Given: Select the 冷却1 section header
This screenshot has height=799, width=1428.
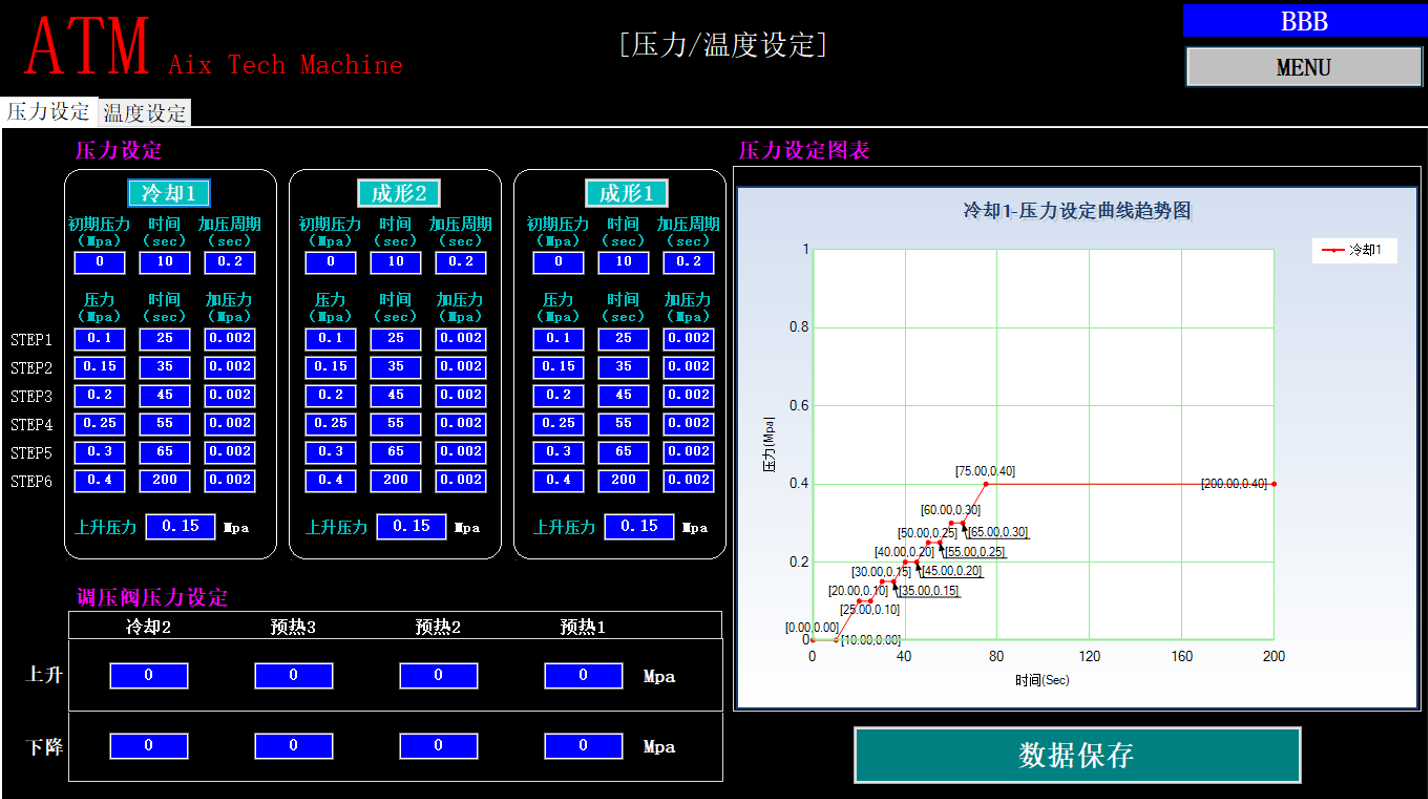Looking at the screenshot, I should tap(168, 193).
